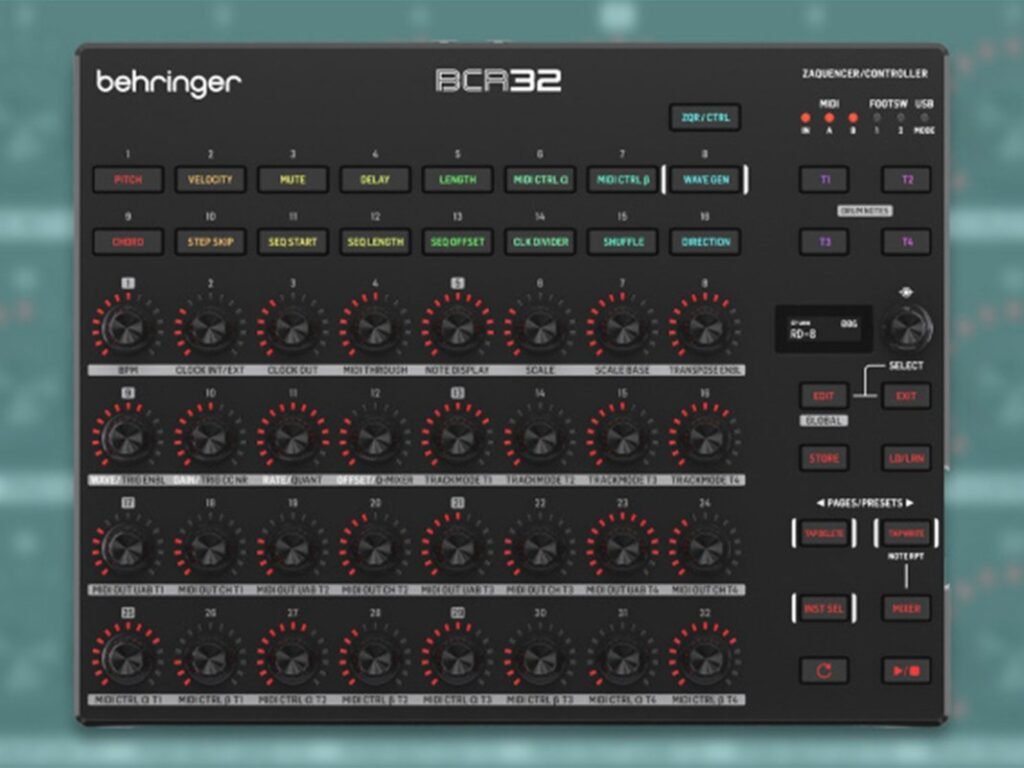
Task: Click the NOTE DISPLAY knob
Action: click(457, 327)
